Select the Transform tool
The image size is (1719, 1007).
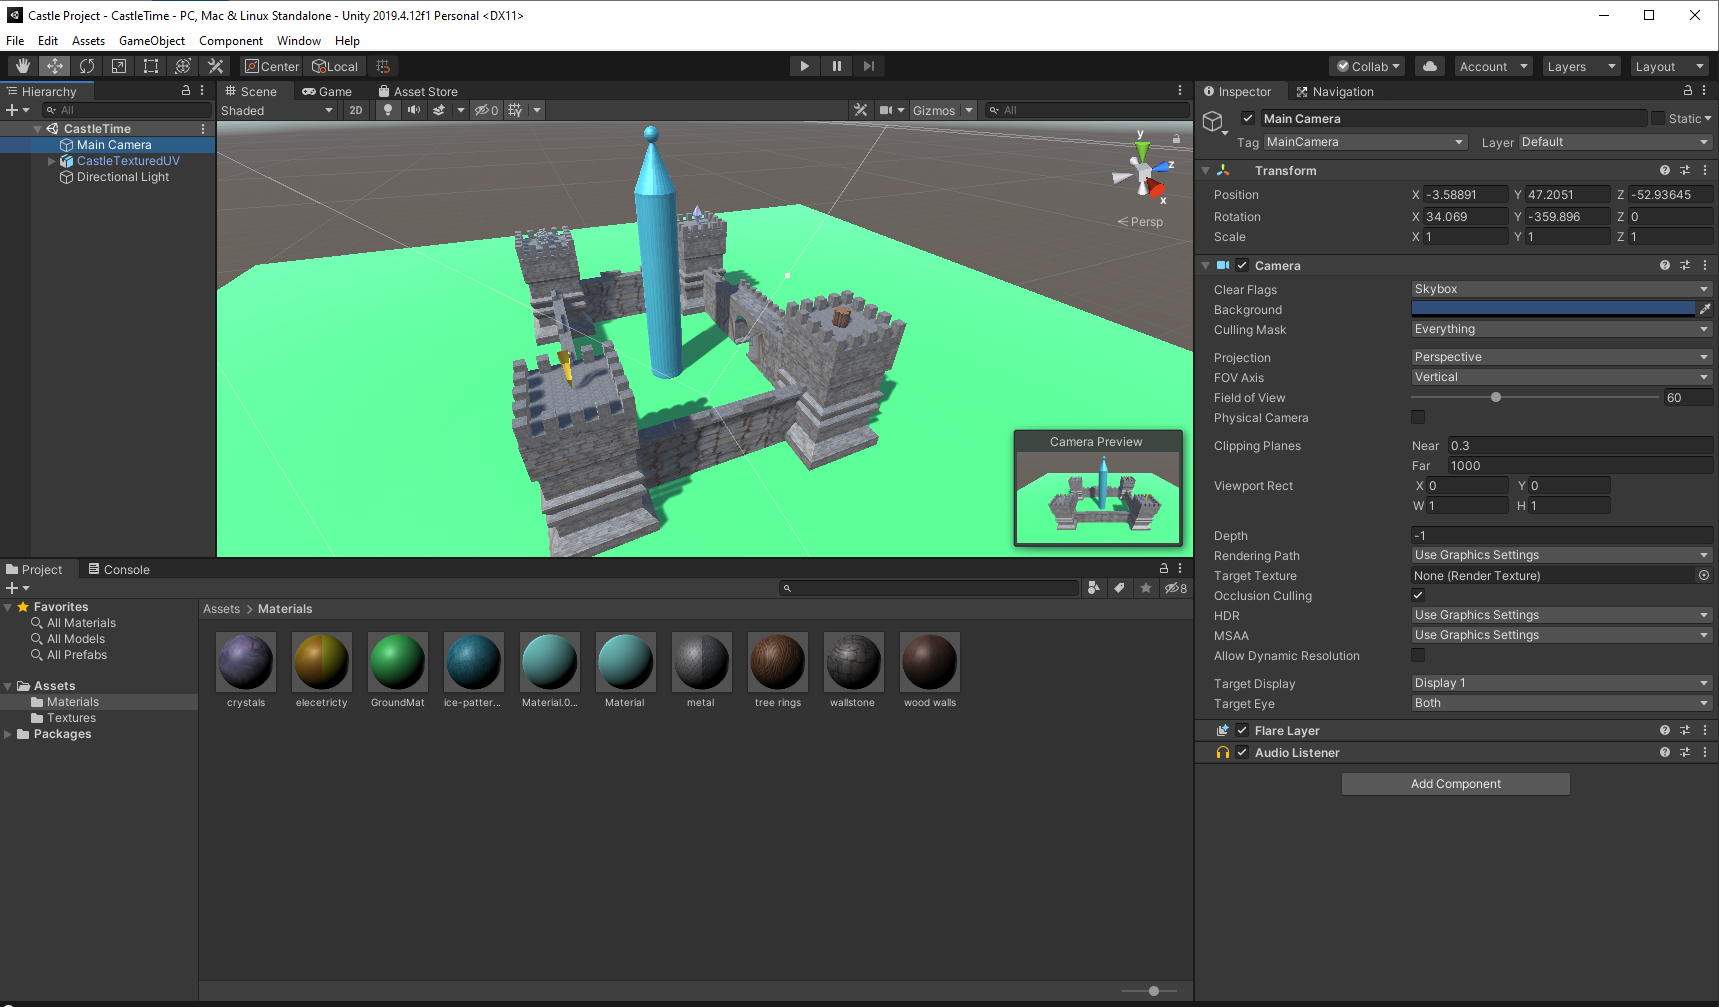click(x=183, y=66)
